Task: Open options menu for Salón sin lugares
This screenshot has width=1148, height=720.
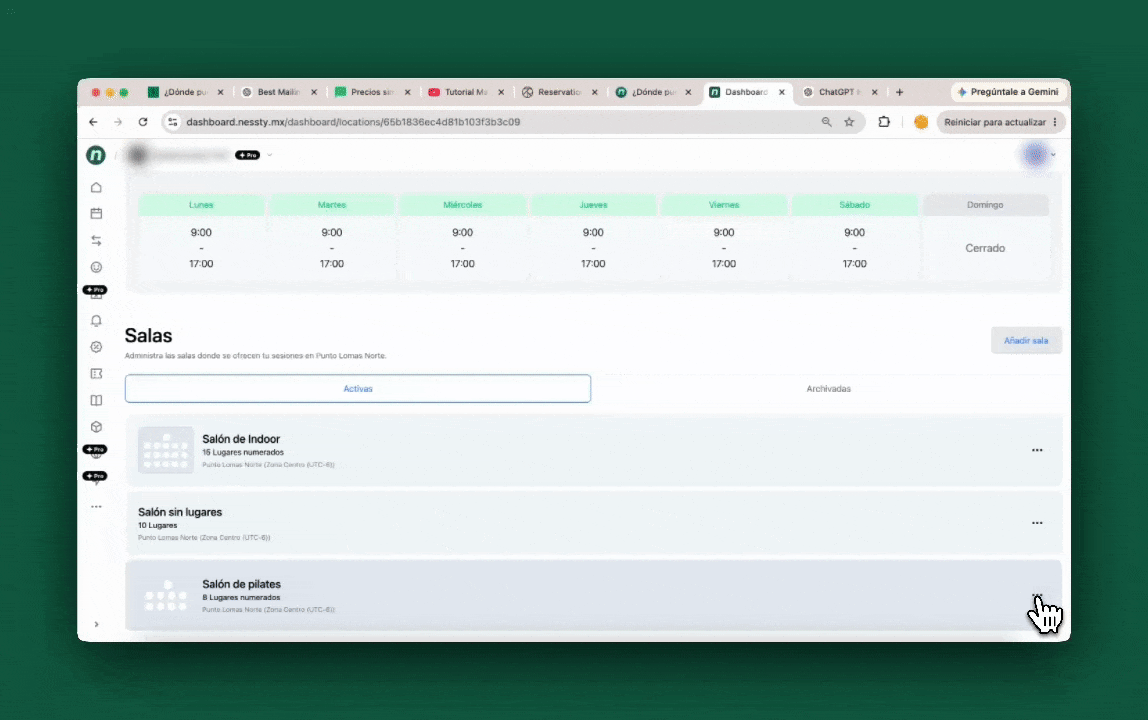Action: point(1037,523)
